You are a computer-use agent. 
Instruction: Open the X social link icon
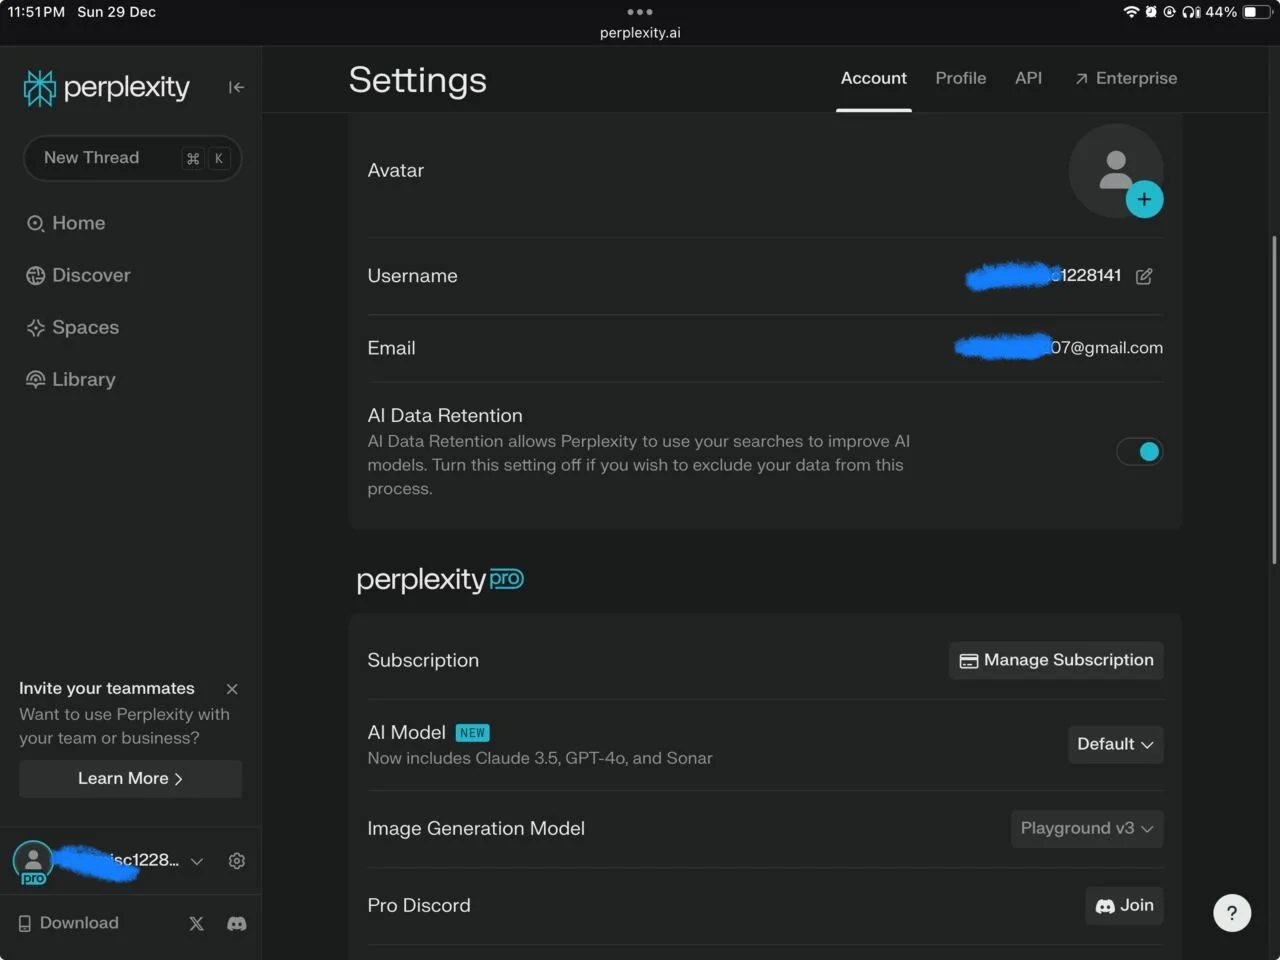pyautogui.click(x=196, y=923)
